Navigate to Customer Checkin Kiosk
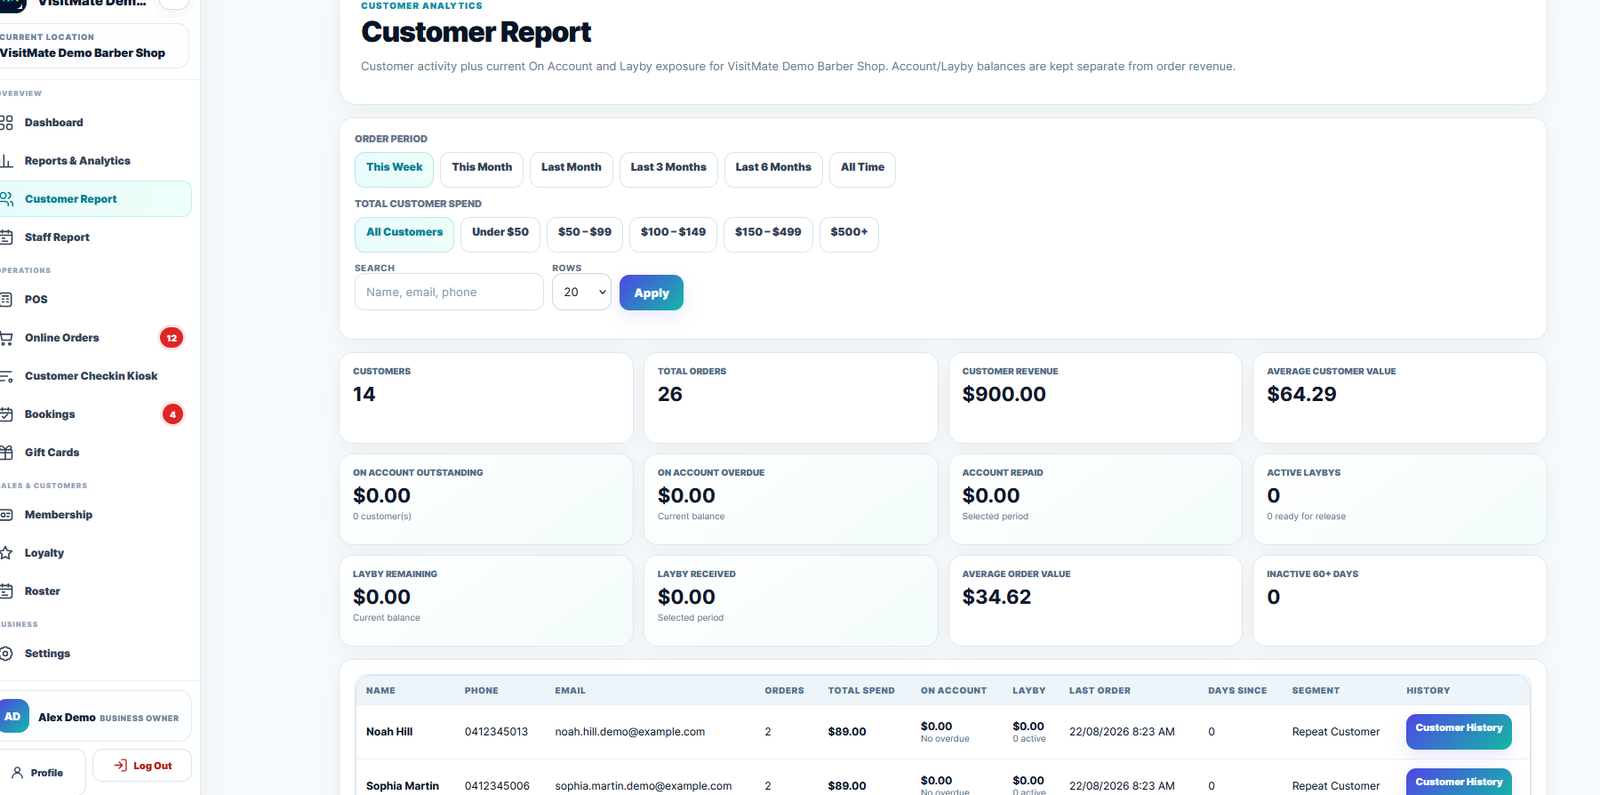Viewport: 1600px width, 795px height. [x=91, y=376]
